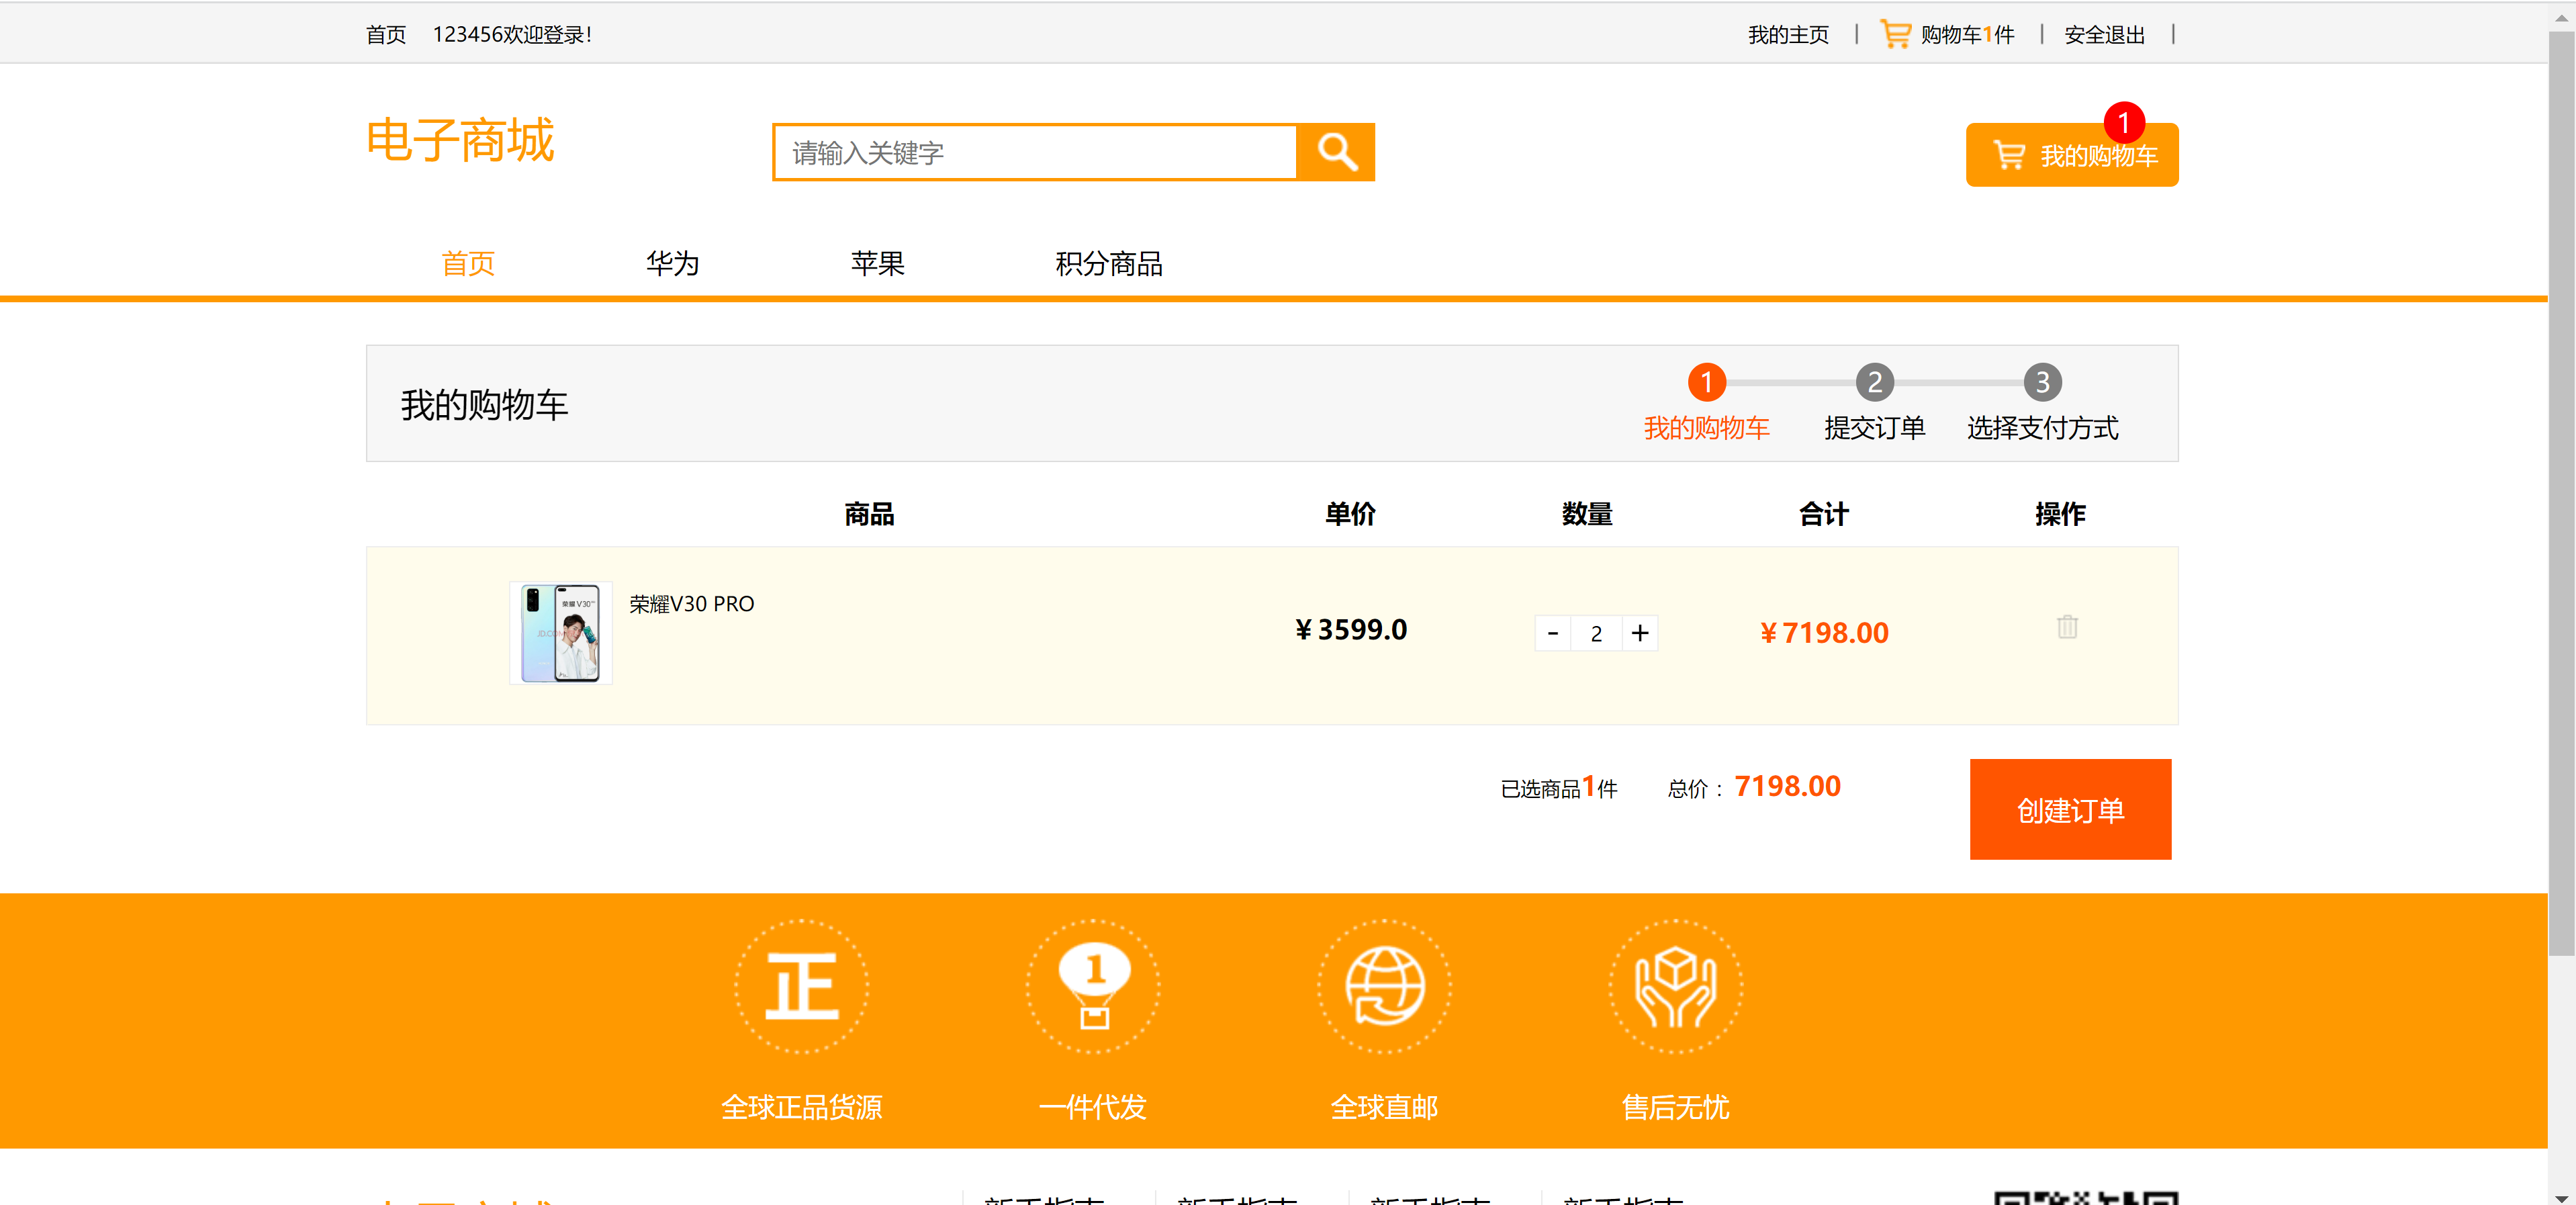
Task: Open 我的主页
Action: tap(1788, 33)
